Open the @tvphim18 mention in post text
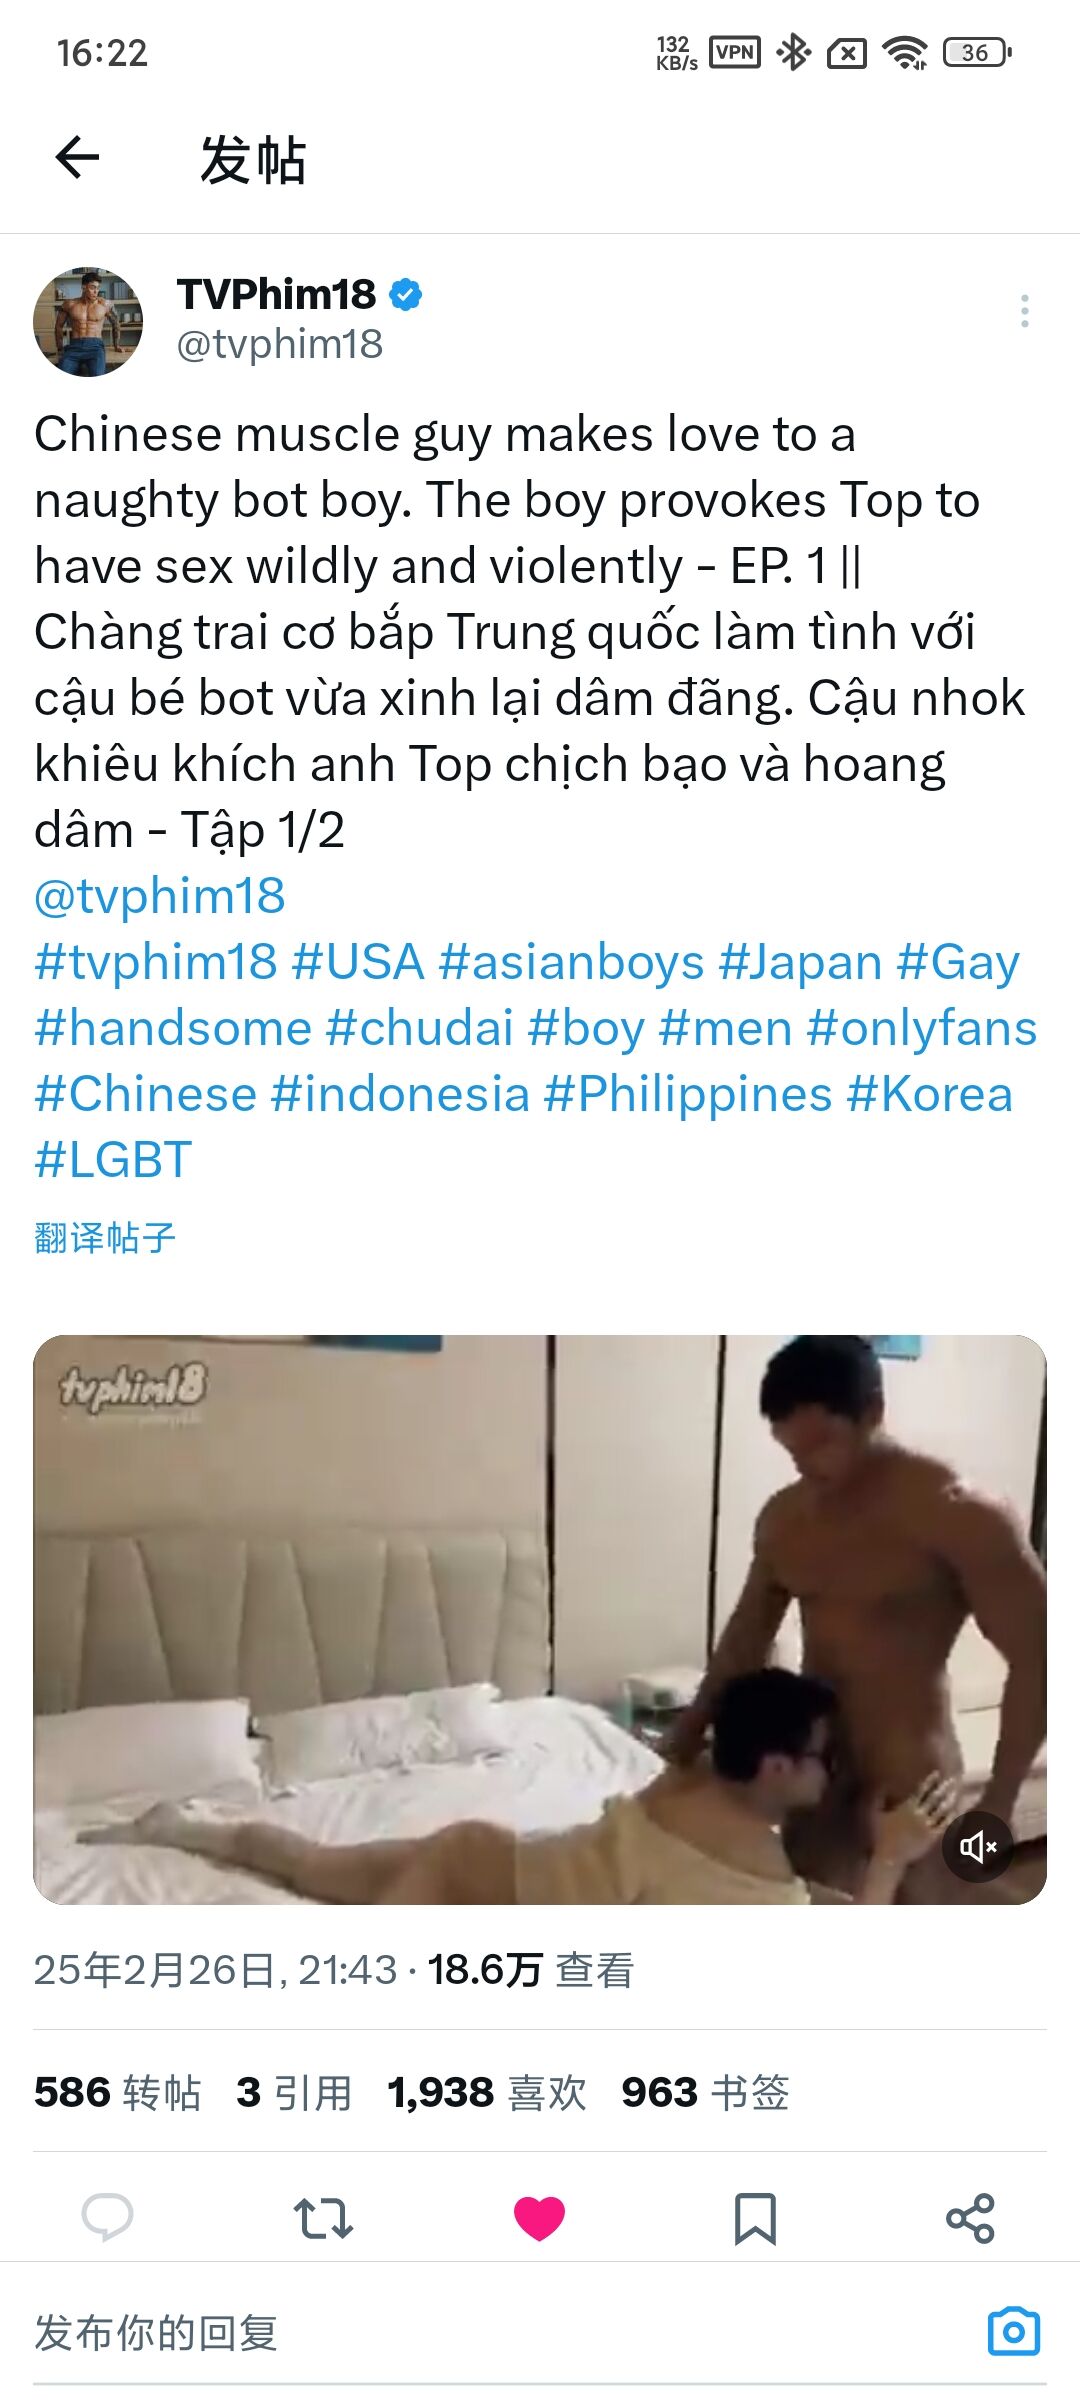1080x2400 pixels. pos(160,896)
